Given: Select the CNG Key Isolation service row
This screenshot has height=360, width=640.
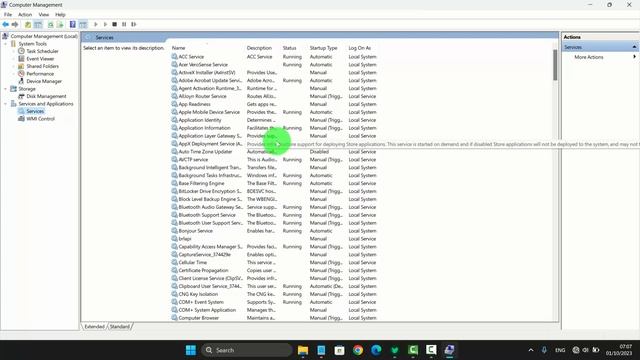Looking at the screenshot, I should coord(274,294).
